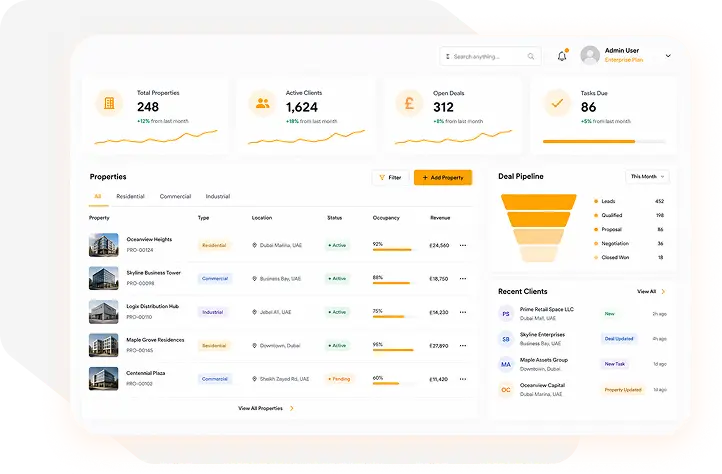Click the Closed Won legend entry
The image size is (722, 474).
pyautogui.click(x=629, y=257)
